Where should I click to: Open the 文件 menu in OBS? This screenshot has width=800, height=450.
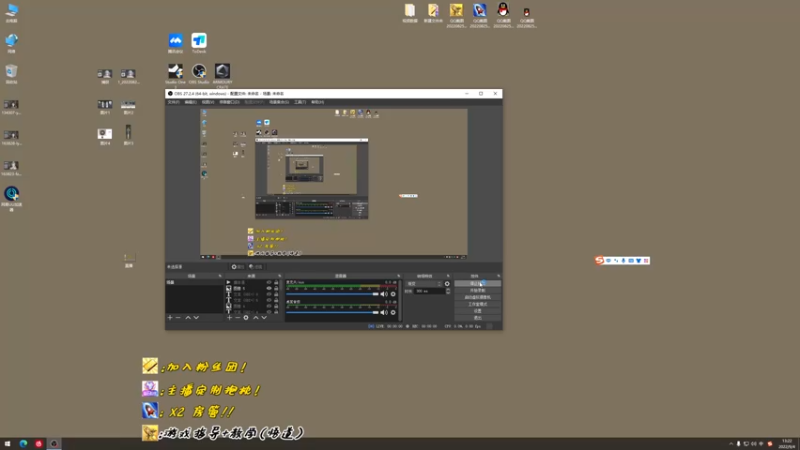173,102
